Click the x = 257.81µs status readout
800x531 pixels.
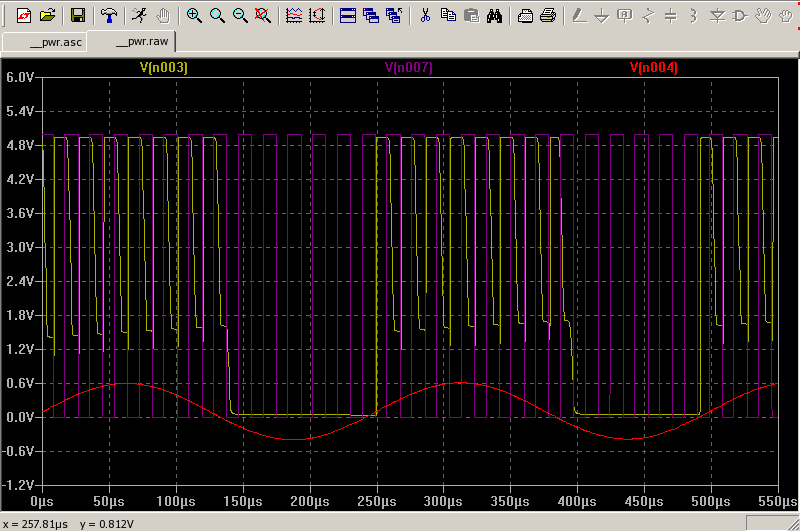click(x=35, y=524)
